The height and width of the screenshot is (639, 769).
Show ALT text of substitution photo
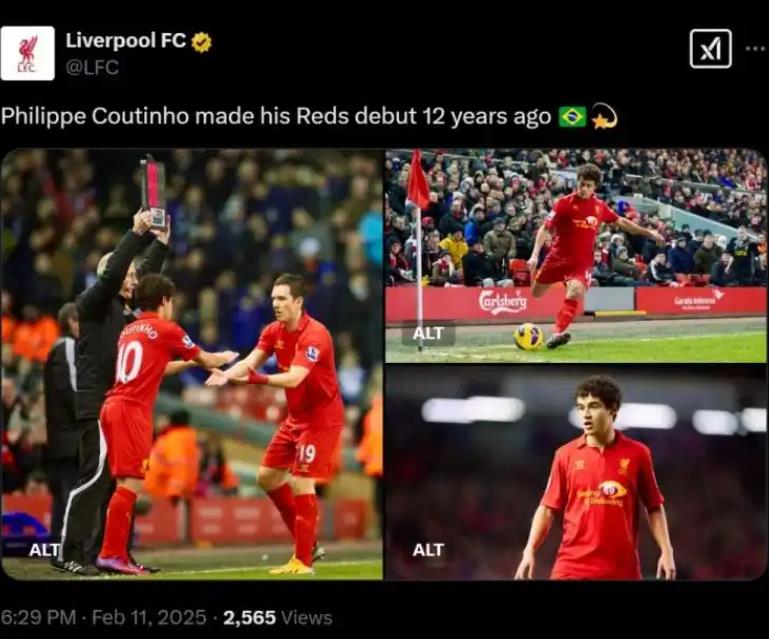coord(44,550)
